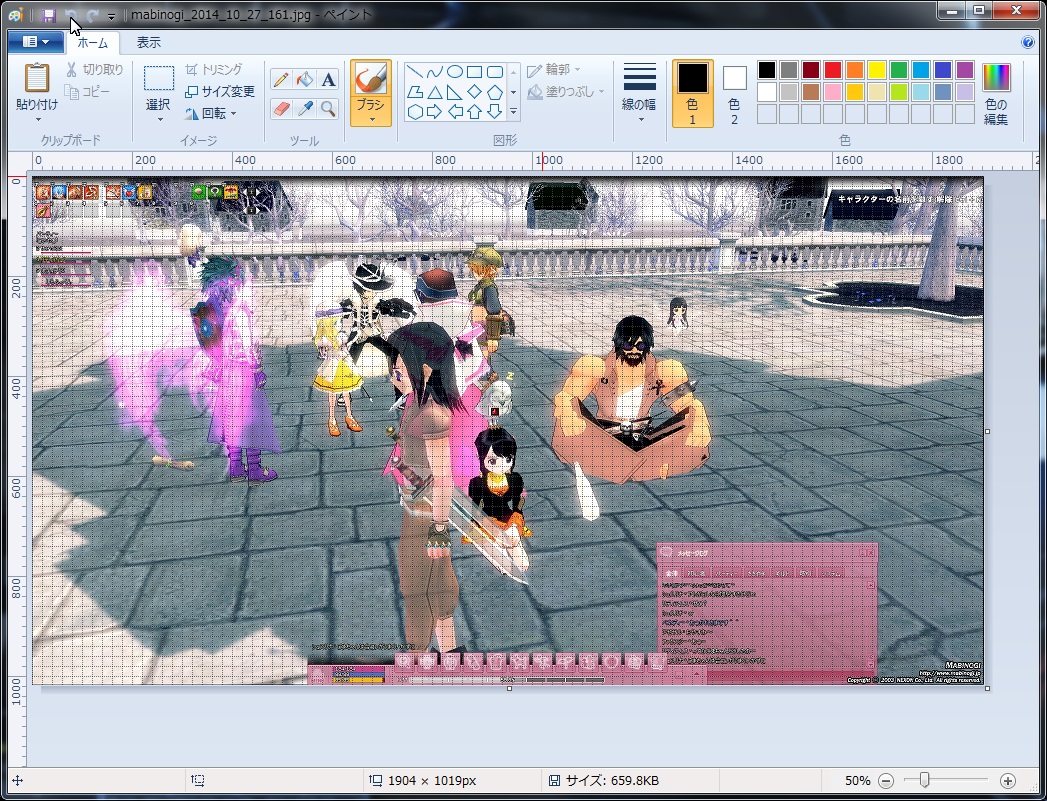Pick the red color swatch
Image resolution: width=1047 pixels, height=801 pixels.
click(x=833, y=69)
